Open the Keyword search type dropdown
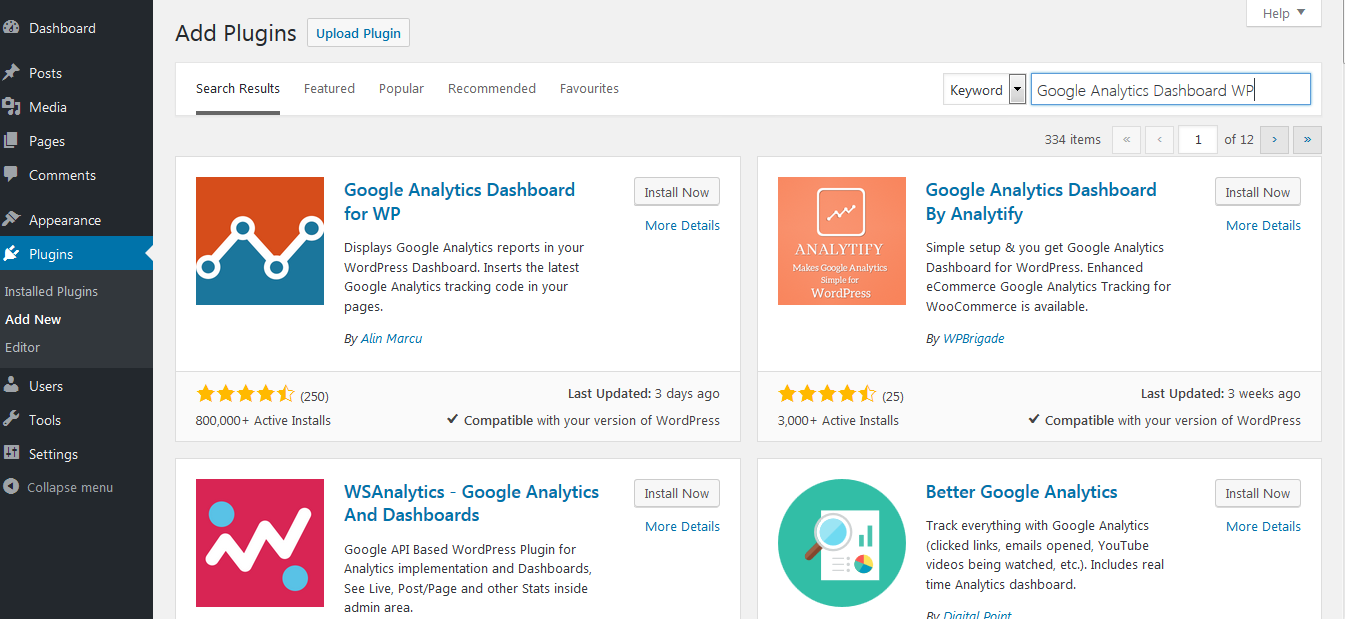The width and height of the screenshot is (1345, 619). [x=985, y=90]
